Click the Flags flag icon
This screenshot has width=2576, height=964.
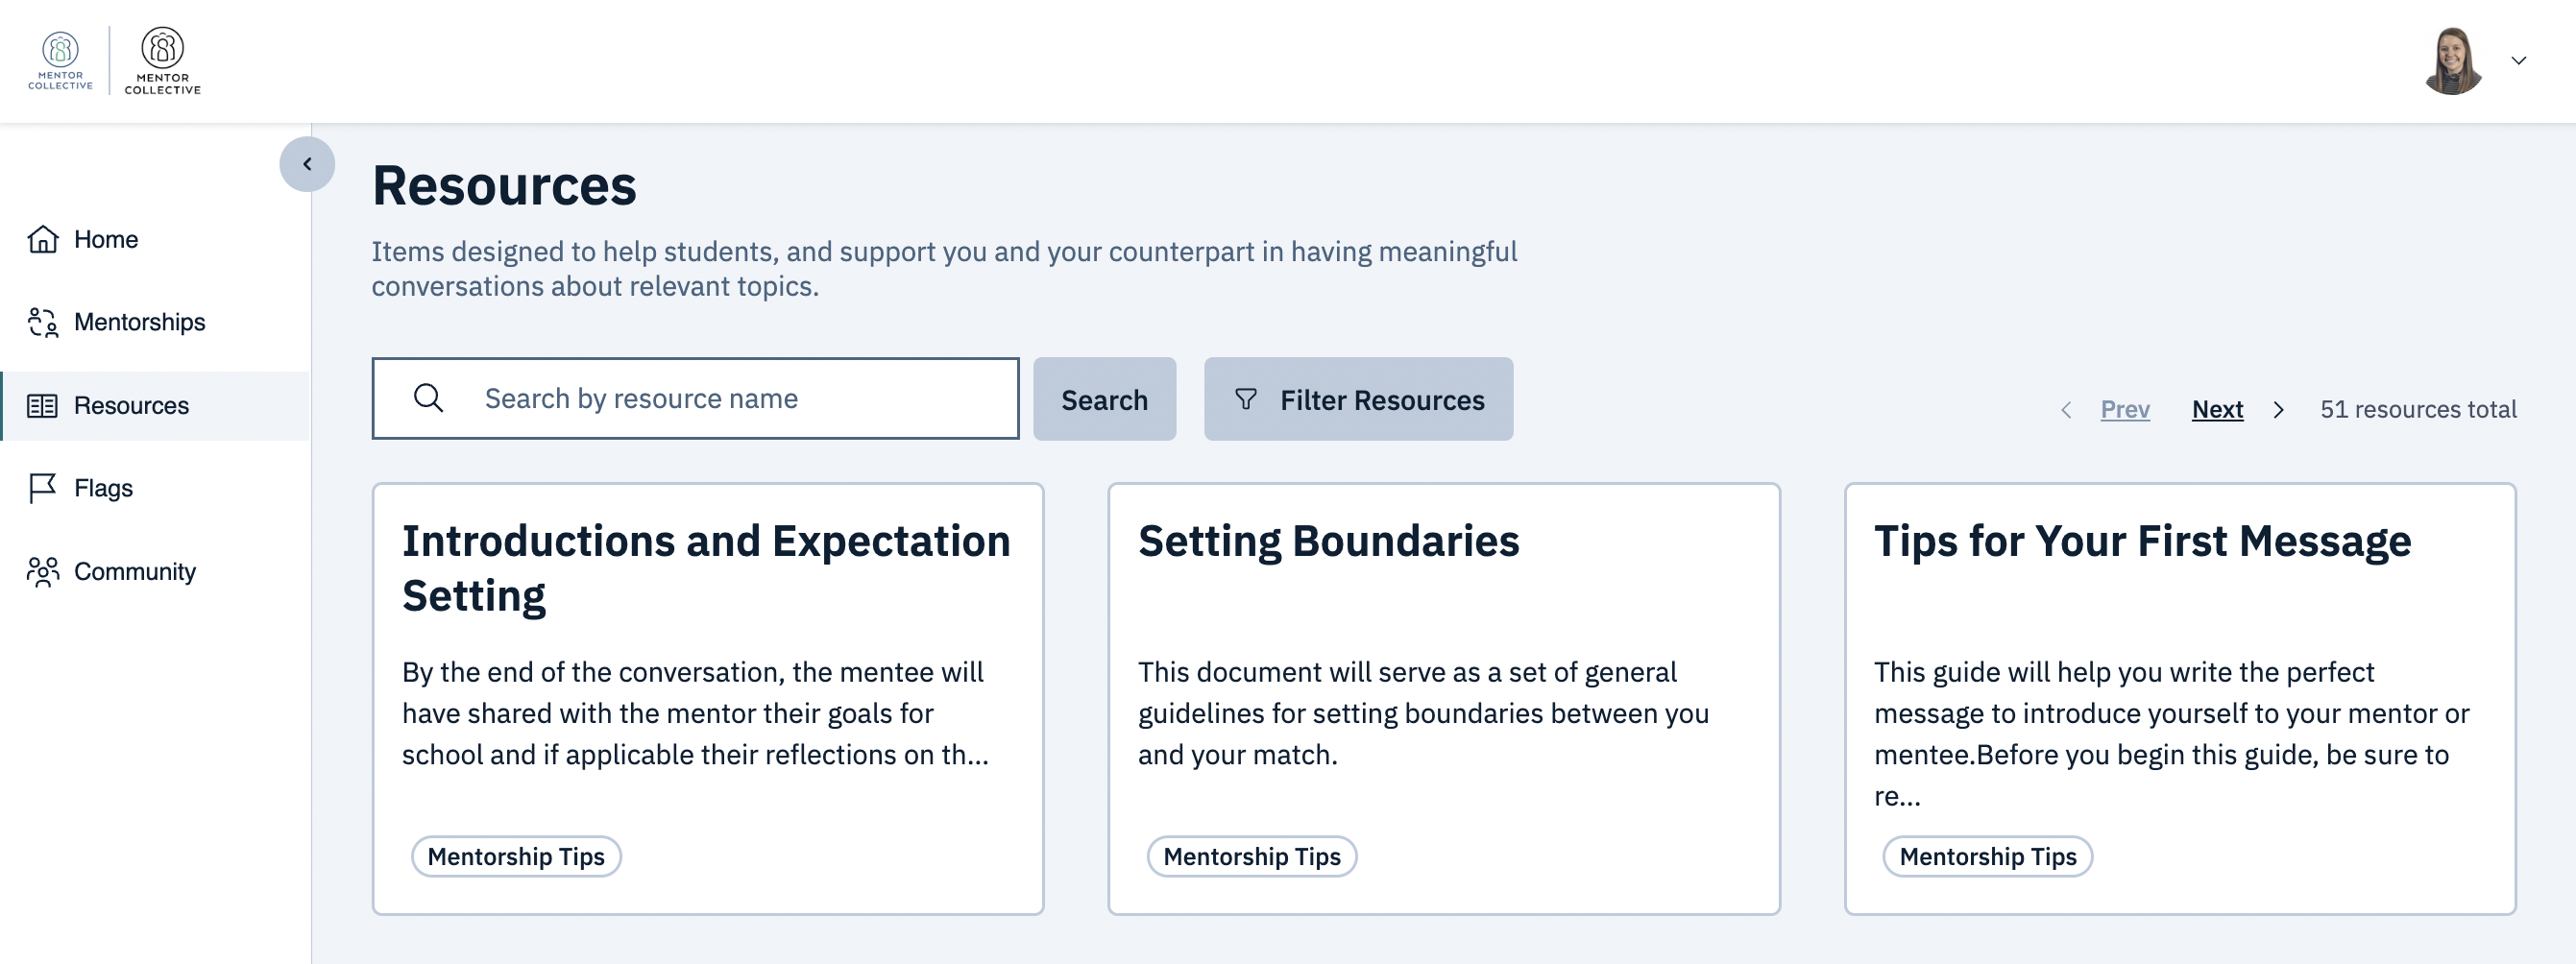(x=42, y=488)
